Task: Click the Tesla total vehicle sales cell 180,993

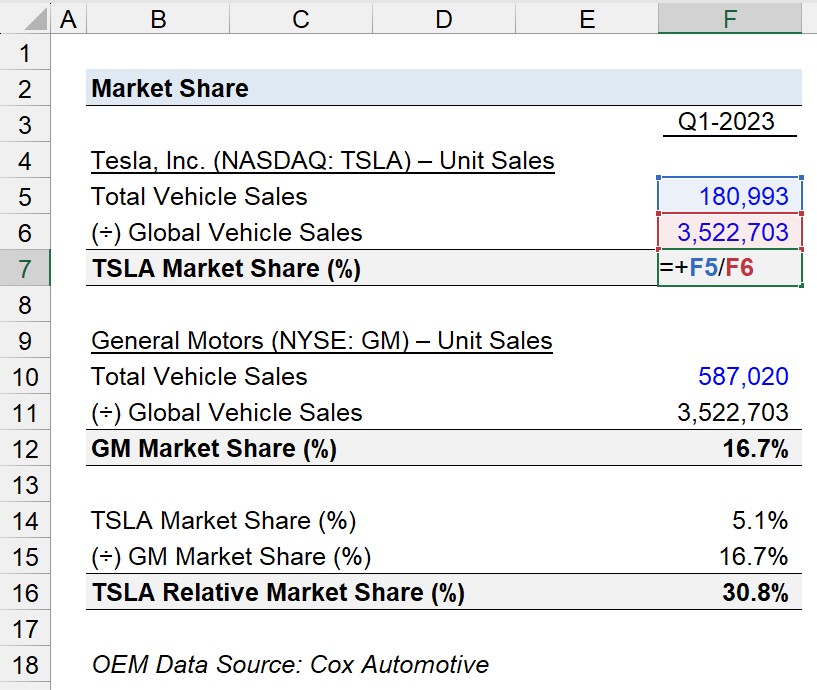Action: pyautogui.click(x=729, y=196)
